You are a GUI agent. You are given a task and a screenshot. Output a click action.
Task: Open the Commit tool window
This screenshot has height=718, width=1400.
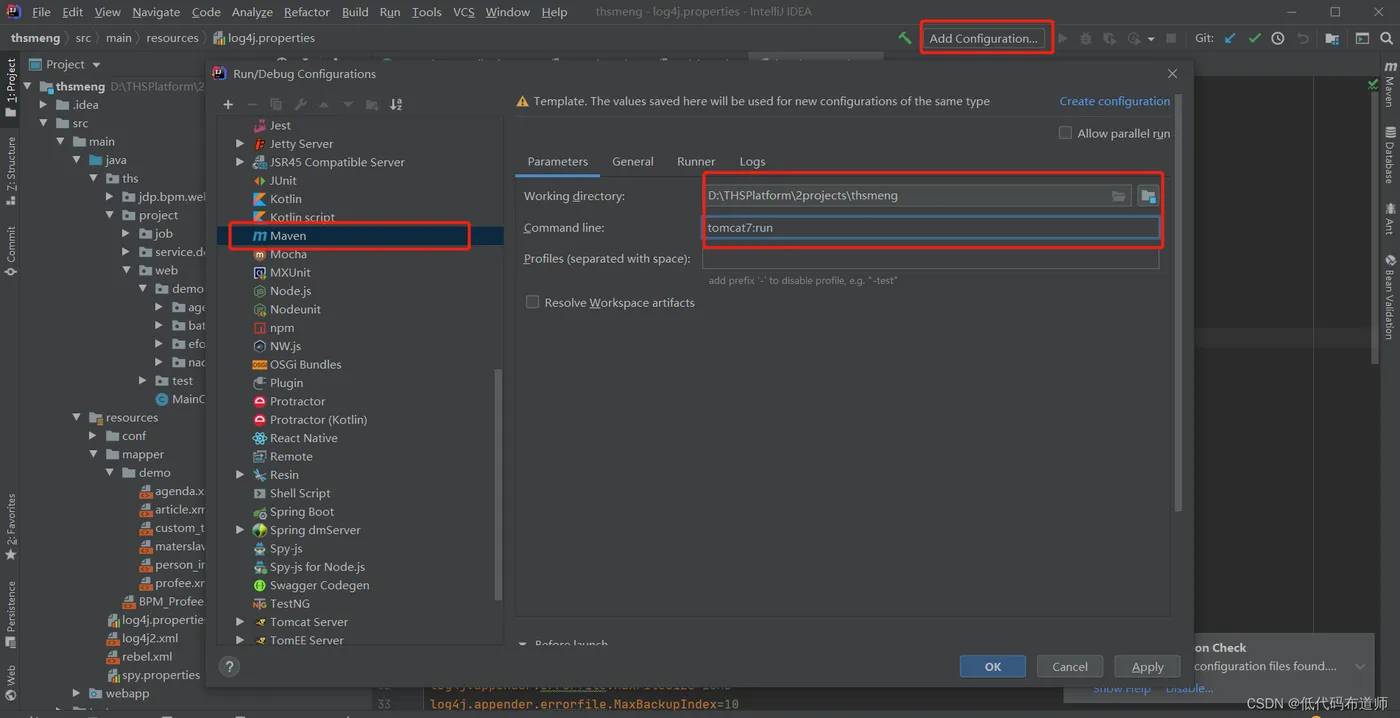(11, 250)
